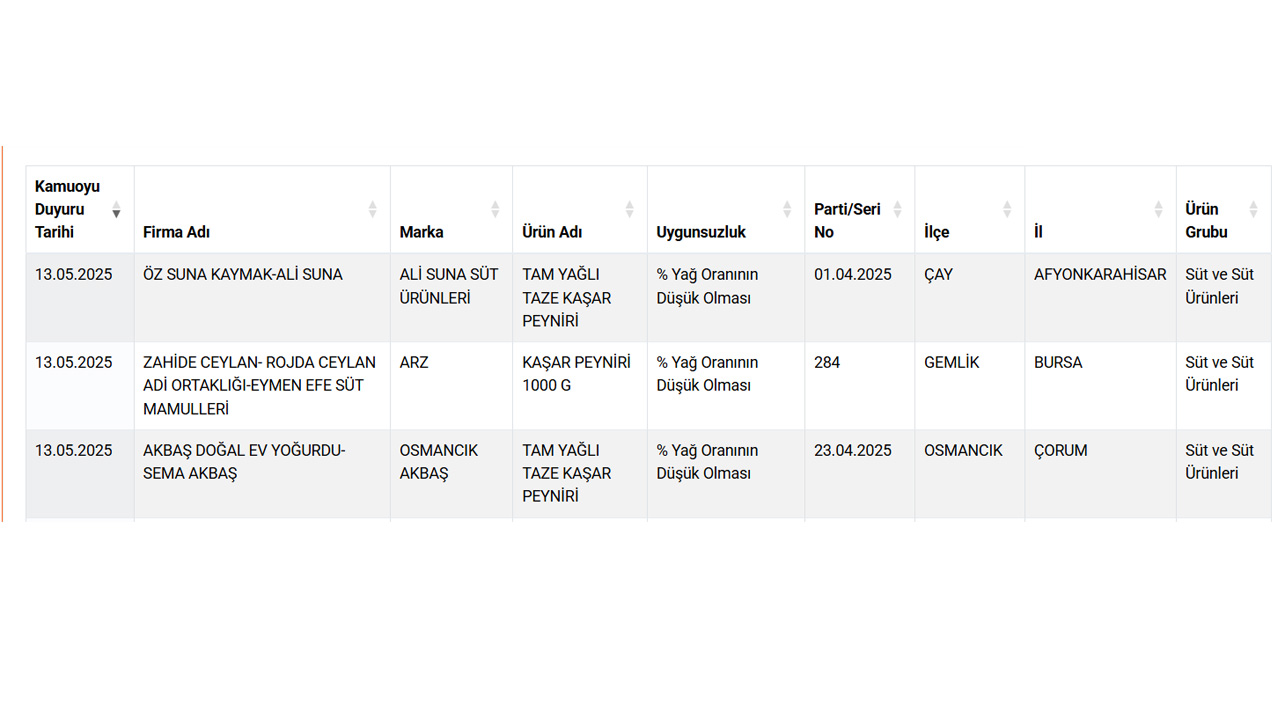The height and width of the screenshot is (720, 1280).
Task: Select OSMANCIK AKBAŞ brand cell
Action: pyautogui.click(x=439, y=462)
